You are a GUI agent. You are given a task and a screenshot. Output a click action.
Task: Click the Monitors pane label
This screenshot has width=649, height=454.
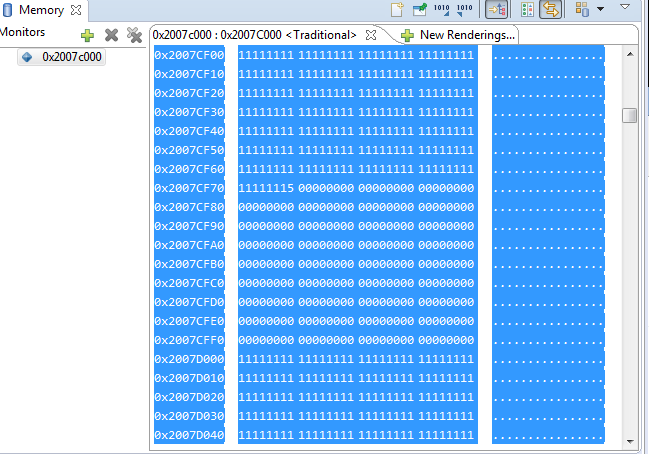coord(22,32)
